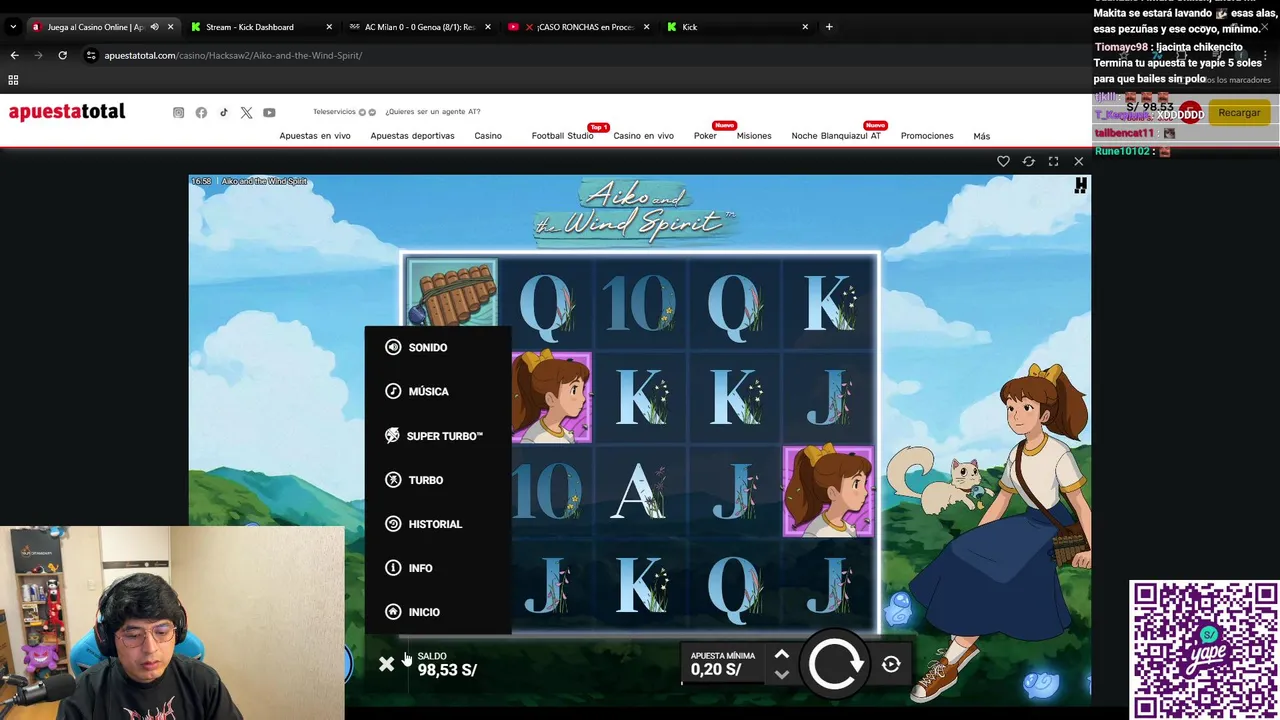The height and width of the screenshot is (720, 1280).
Task: Decrease the bet with down arrow
Action: pos(782,674)
